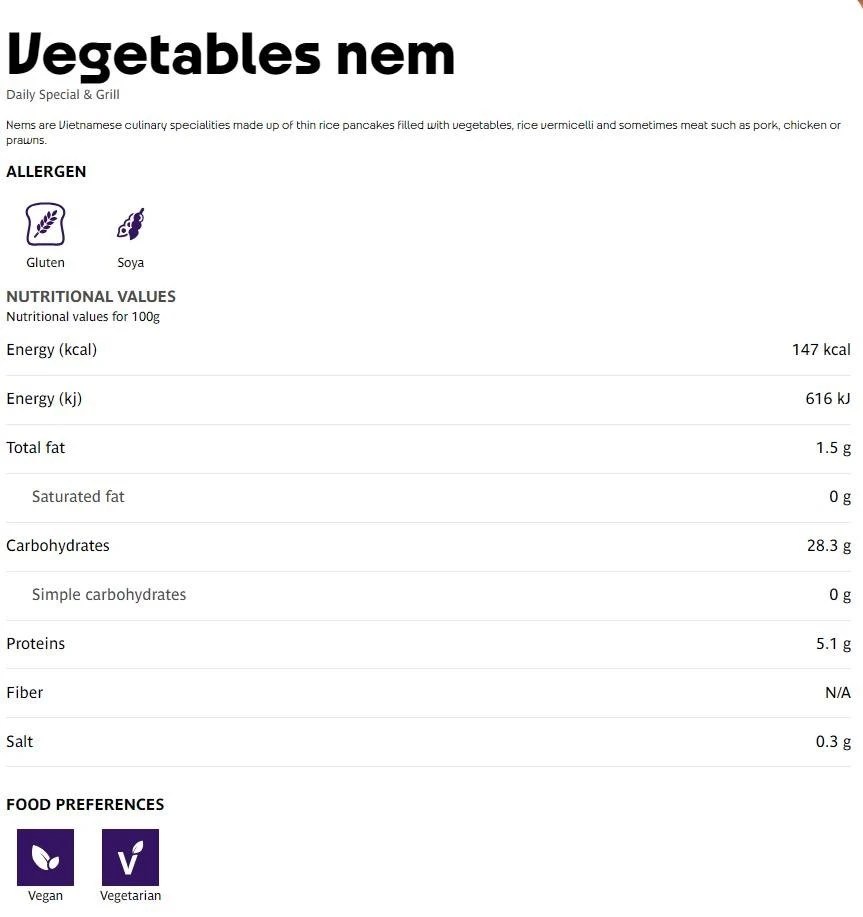Click the Daily Special & Grill category
The image size is (863, 917).
(63, 95)
